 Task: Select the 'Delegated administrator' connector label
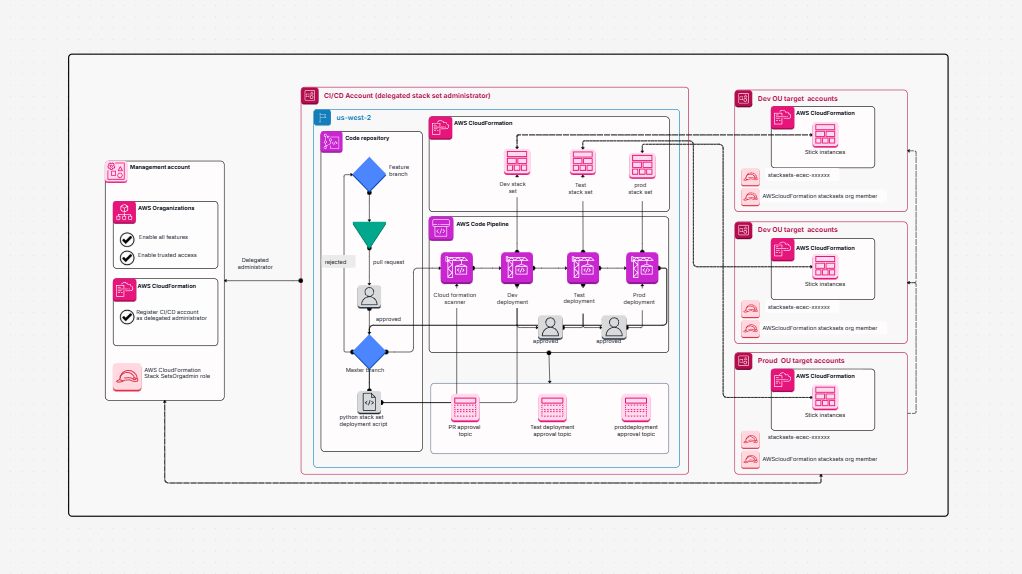pos(255,263)
